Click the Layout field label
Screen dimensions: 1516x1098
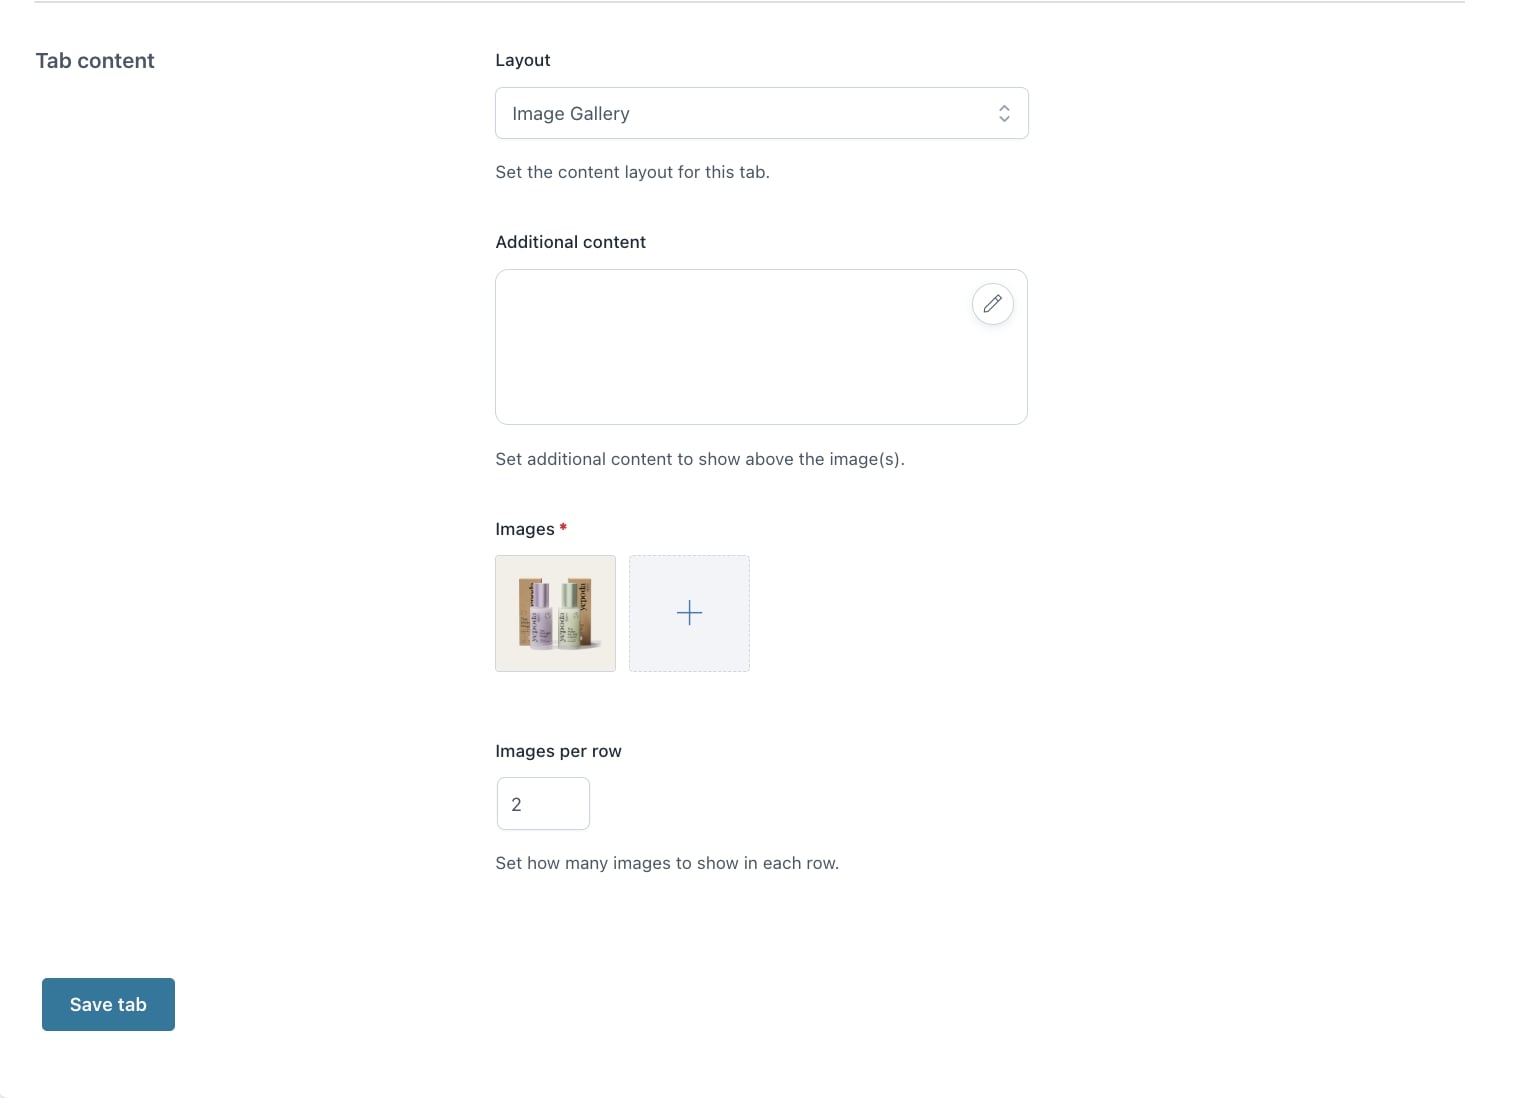coord(523,60)
